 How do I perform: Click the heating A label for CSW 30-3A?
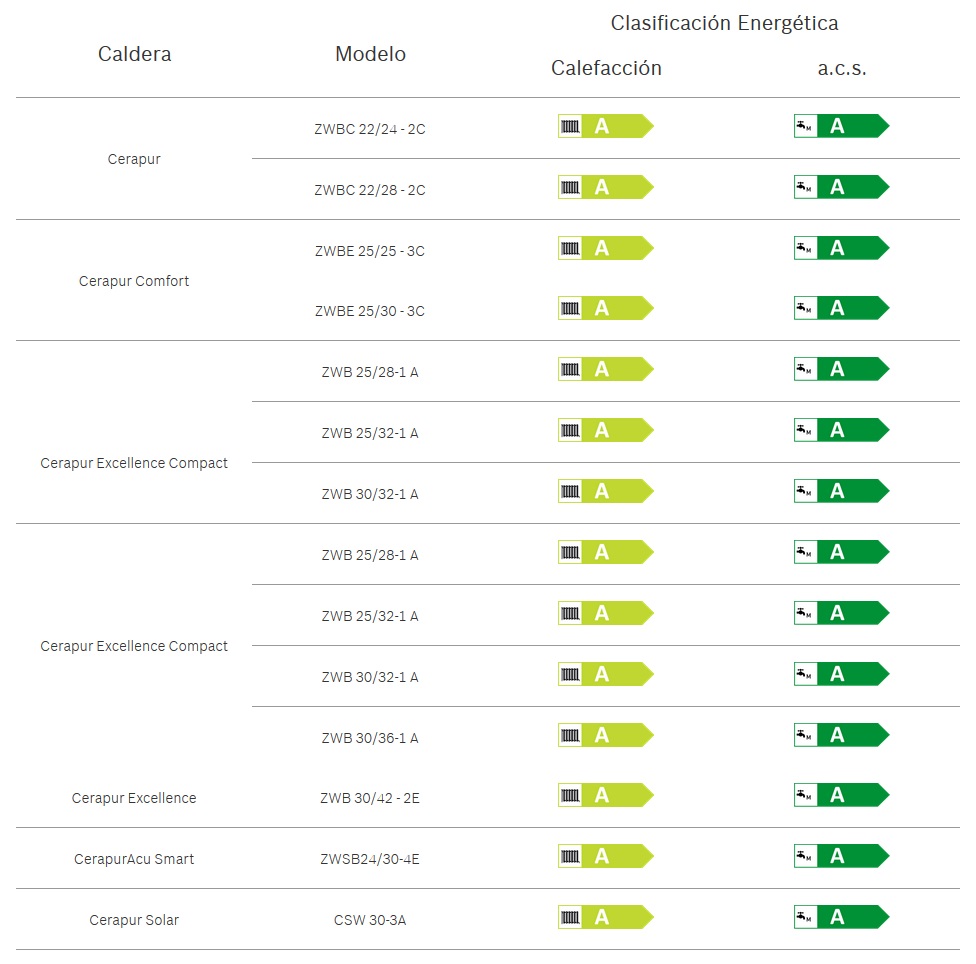[x=606, y=917]
